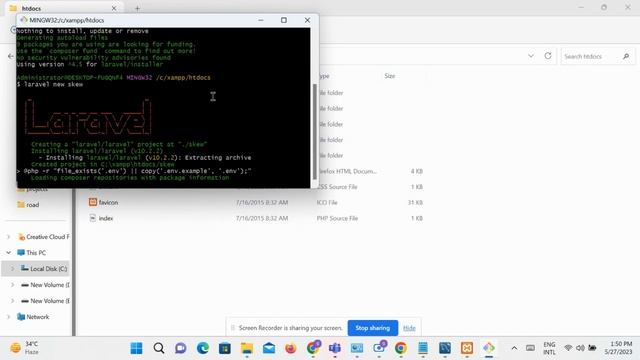Select the htdocs Explorer tab
This screenshot has width=640, height=360.
63,8
